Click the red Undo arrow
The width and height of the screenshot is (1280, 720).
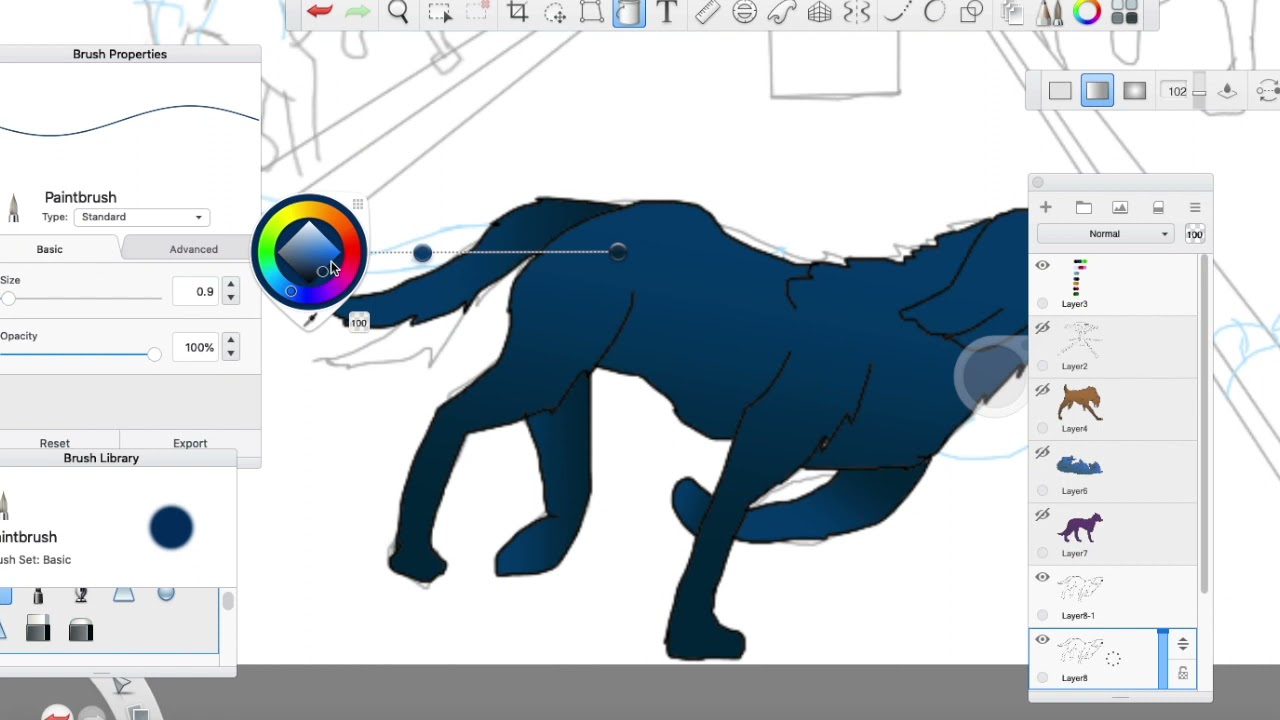(x=320, y=12)
